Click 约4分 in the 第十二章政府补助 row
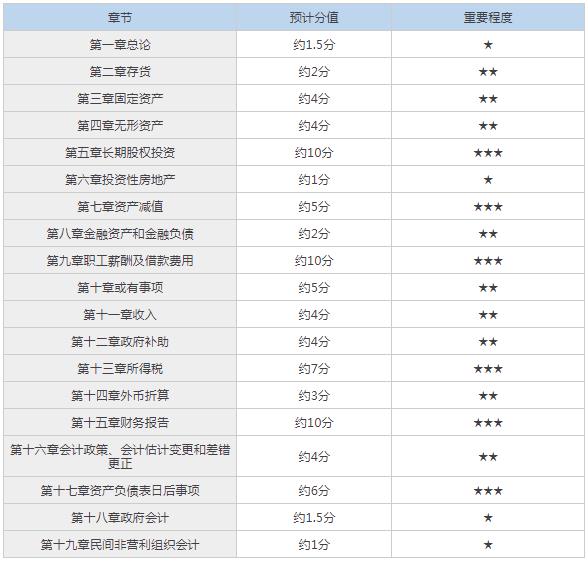The height and width of the screenshot is (561, 588). point(314,342)
